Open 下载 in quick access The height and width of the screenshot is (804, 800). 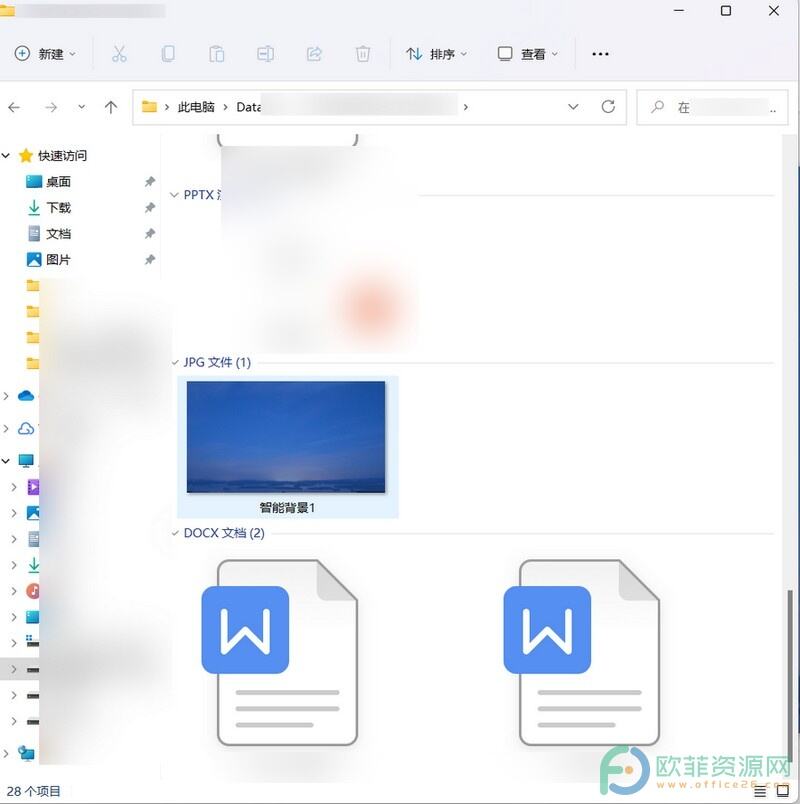click(58, 208)
